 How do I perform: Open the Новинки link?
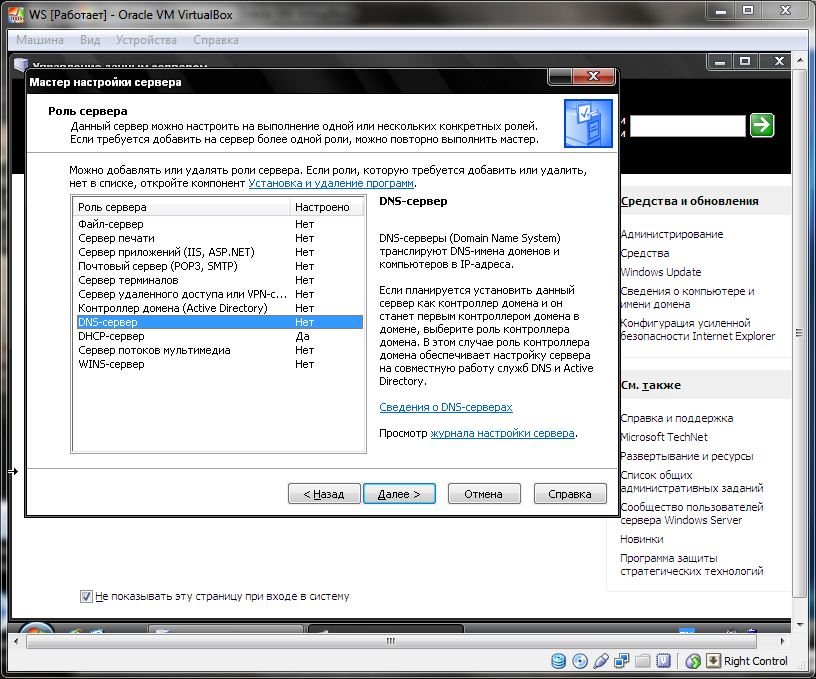tap(642, 539)
